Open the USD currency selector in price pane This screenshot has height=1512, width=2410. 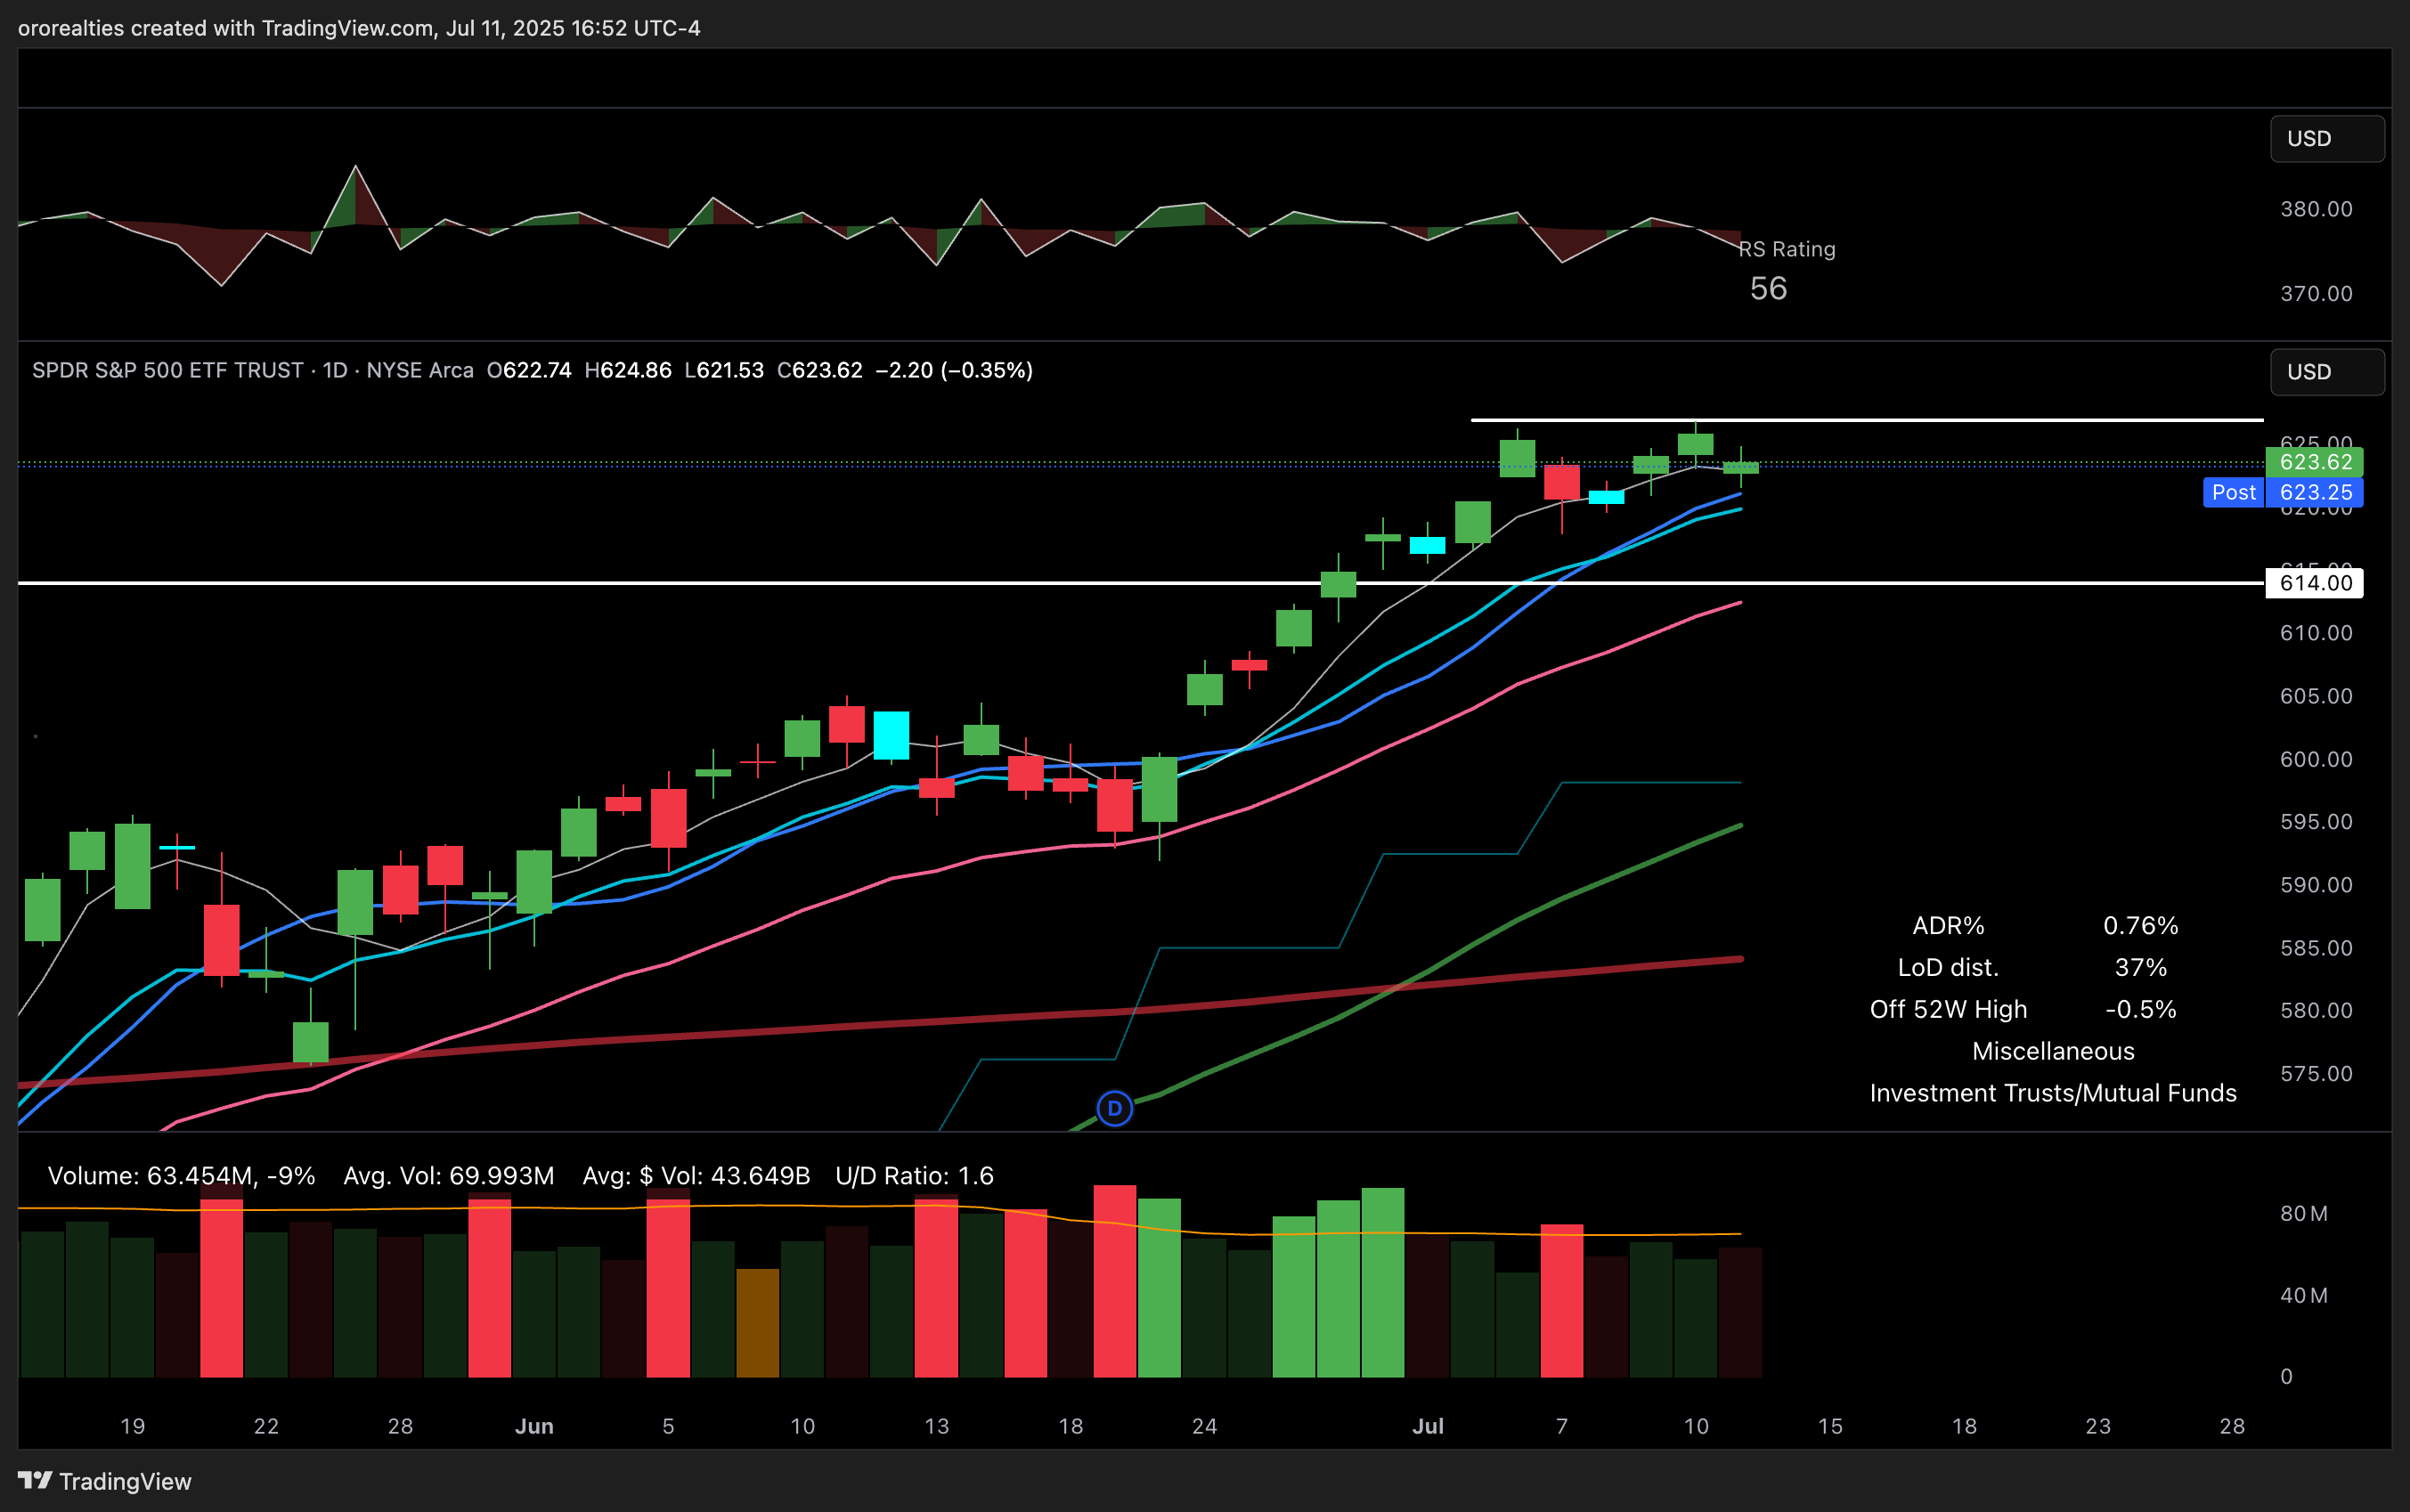[2326, 371]
